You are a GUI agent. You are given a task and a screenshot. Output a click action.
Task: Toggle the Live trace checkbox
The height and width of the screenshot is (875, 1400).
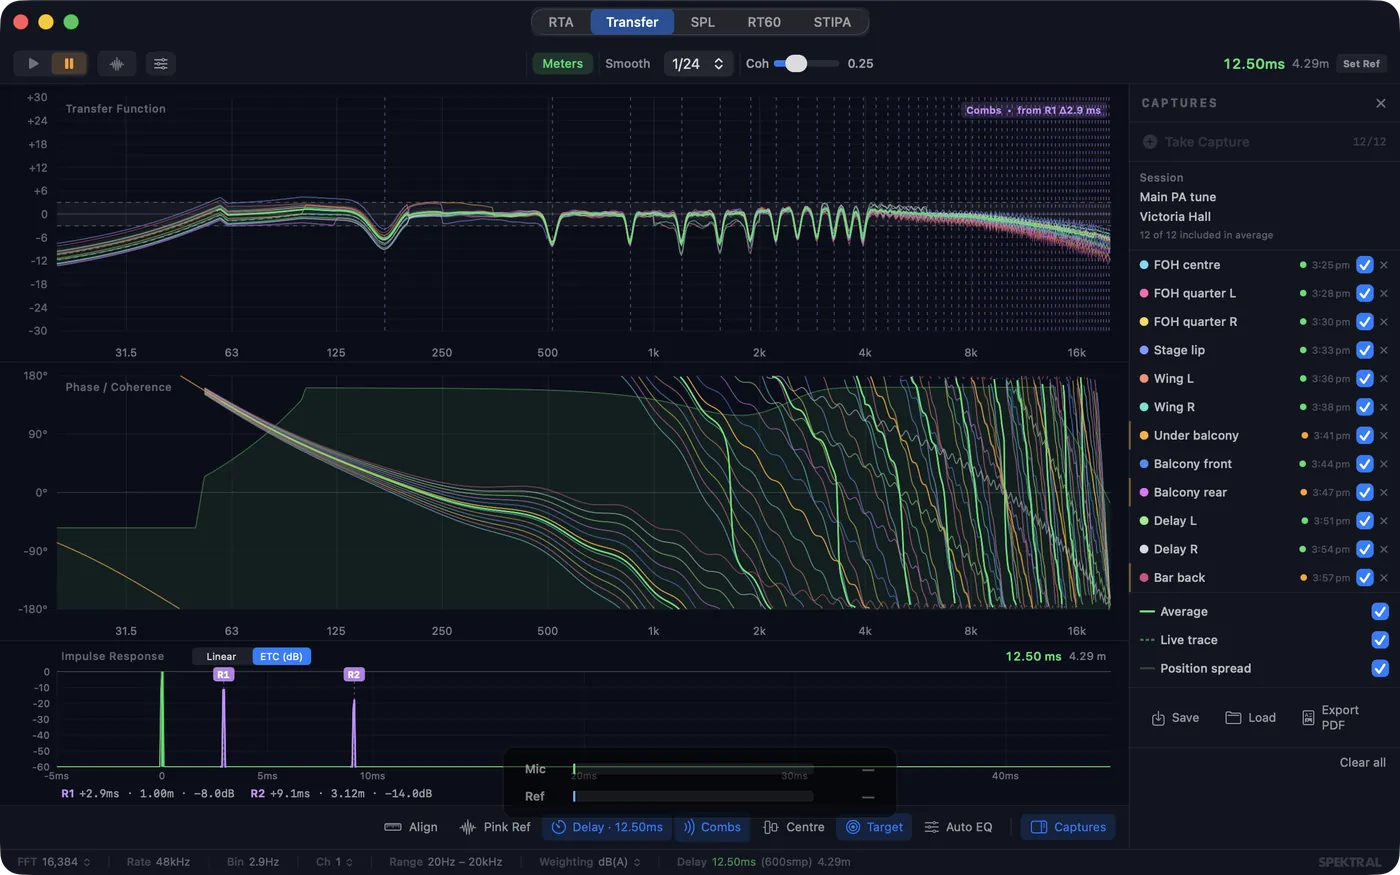click(x=1380, y=640)
